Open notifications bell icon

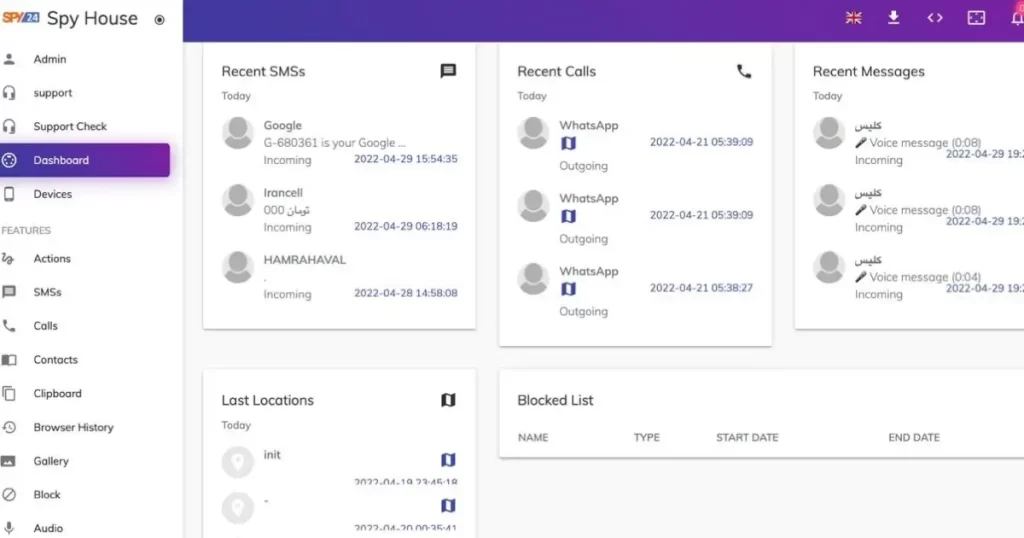[1017, 18]
